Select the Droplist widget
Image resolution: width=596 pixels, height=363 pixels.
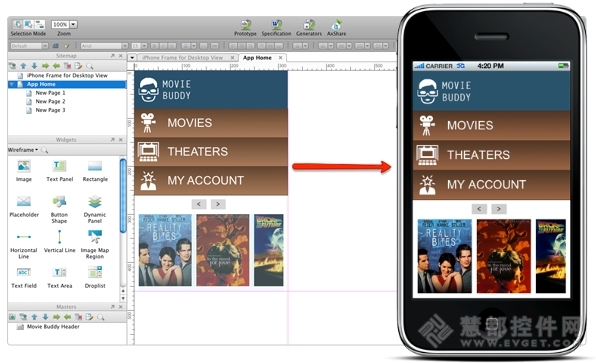tap(95, 278)
